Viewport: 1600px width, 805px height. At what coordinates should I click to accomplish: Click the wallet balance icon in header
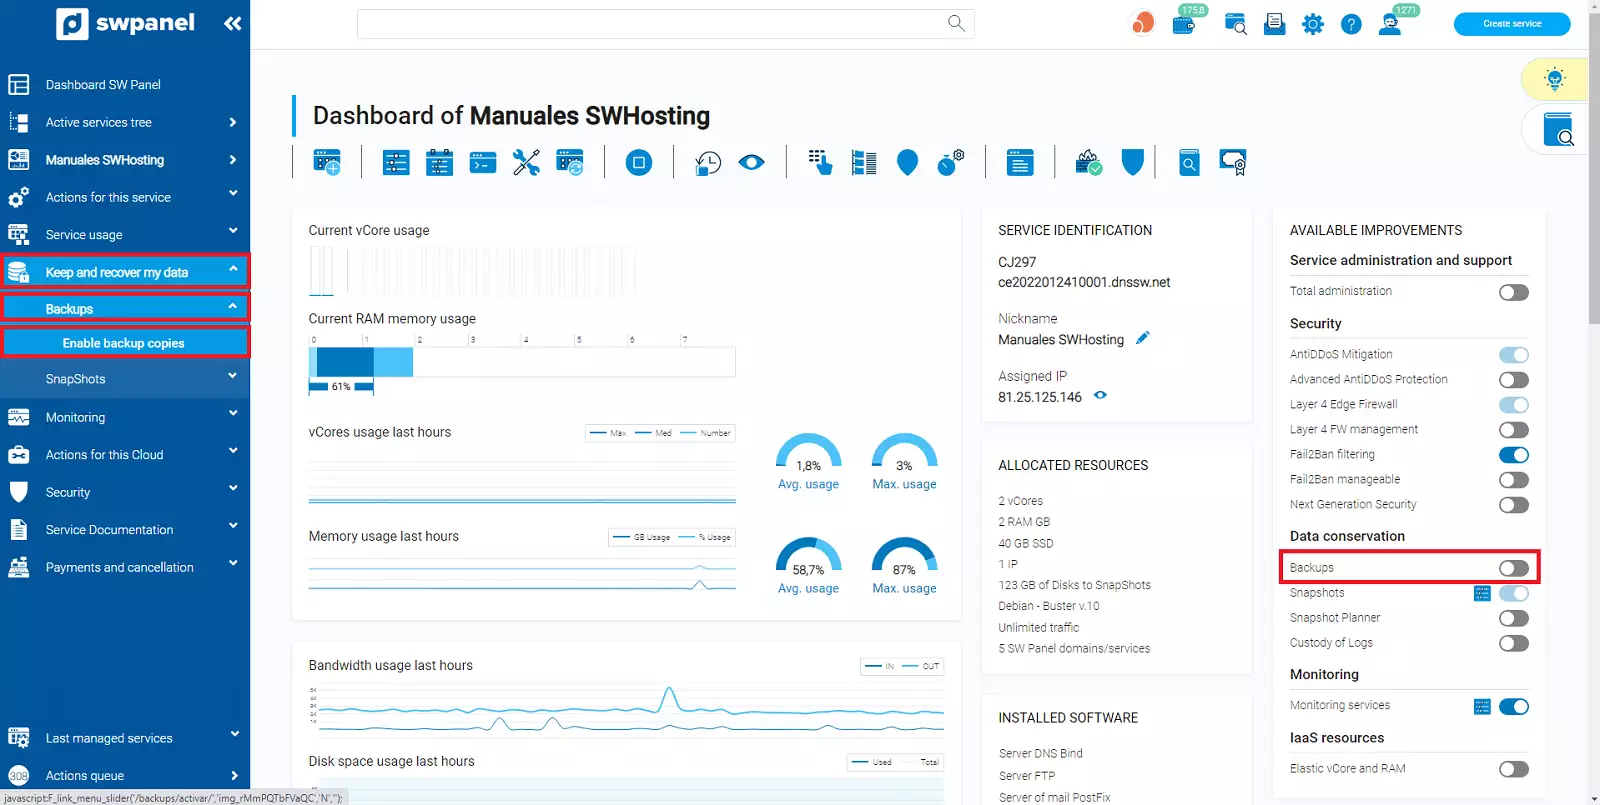coord(1185,23)
